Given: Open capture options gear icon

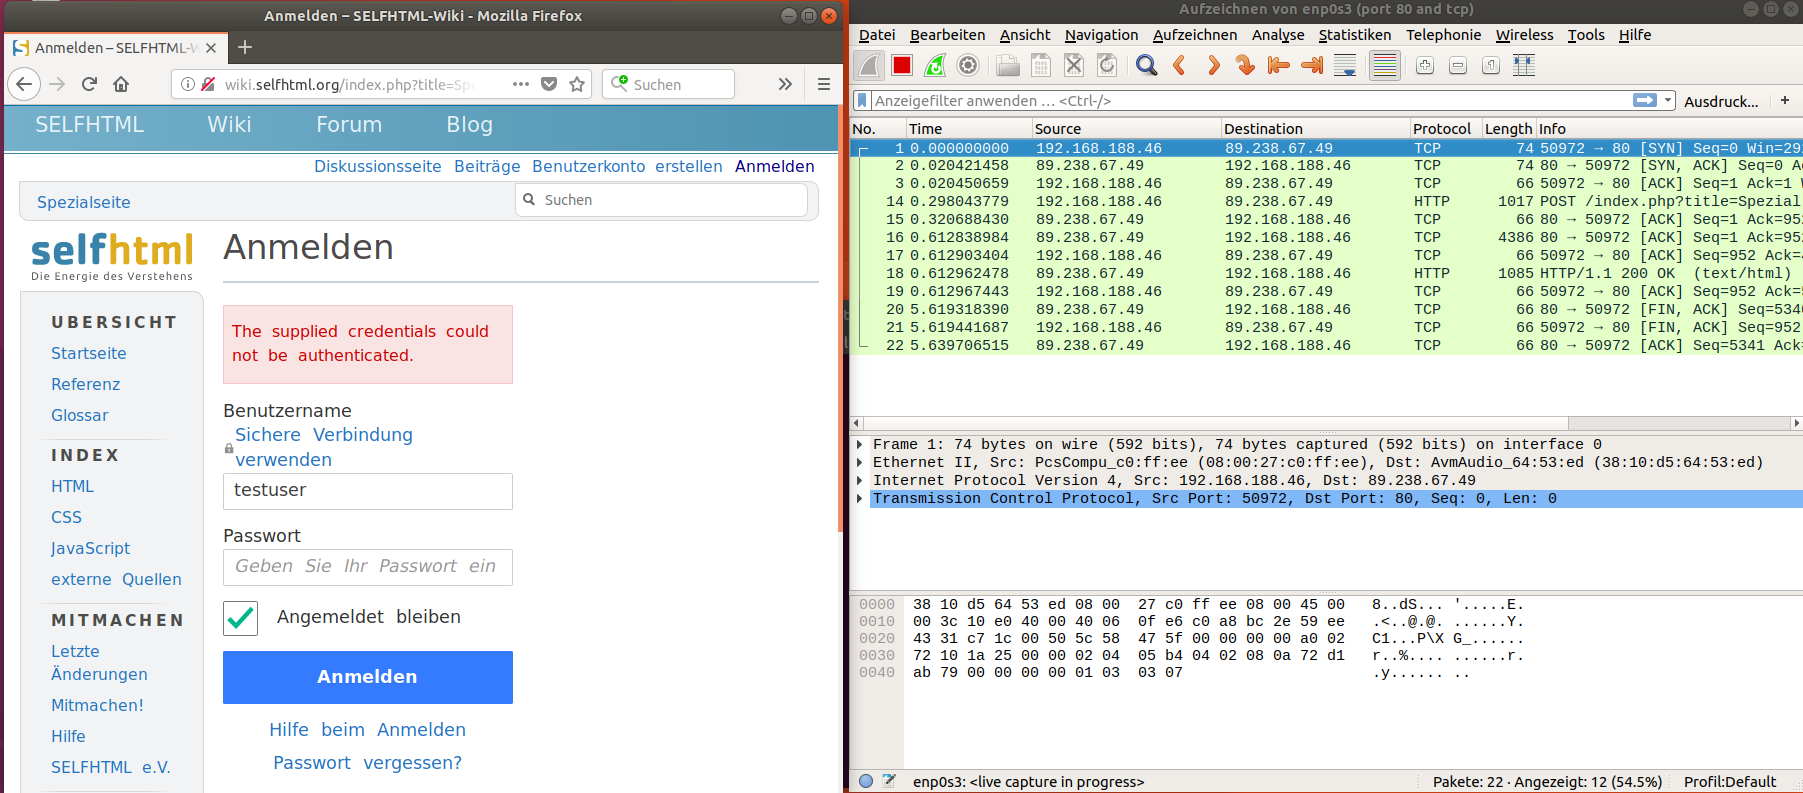Looking at the screenshot, I should pyautogui.click(x=968, y=66).
